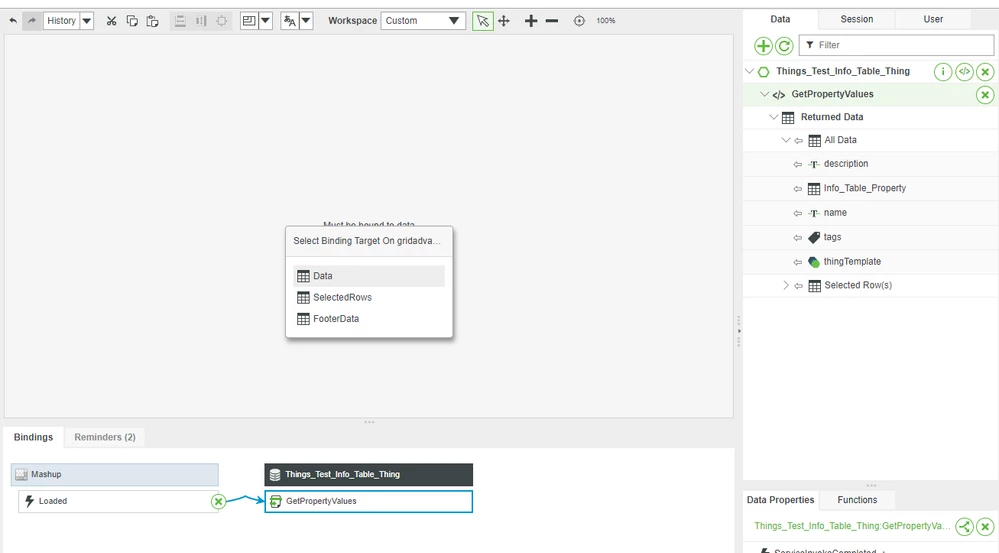Screen dimensions: 999x553
Task: Click the Mashup binding source header
Action: (115, 475)
